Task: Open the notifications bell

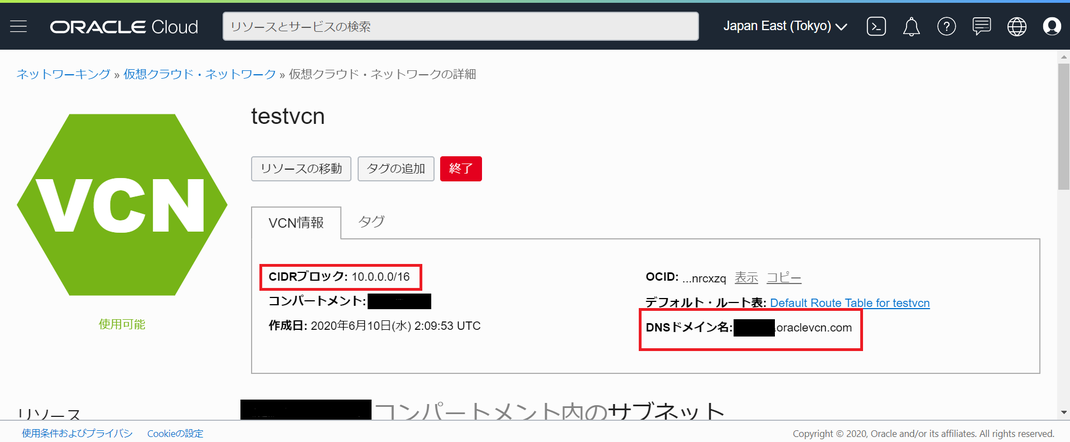Action: (x=910, y=27)
